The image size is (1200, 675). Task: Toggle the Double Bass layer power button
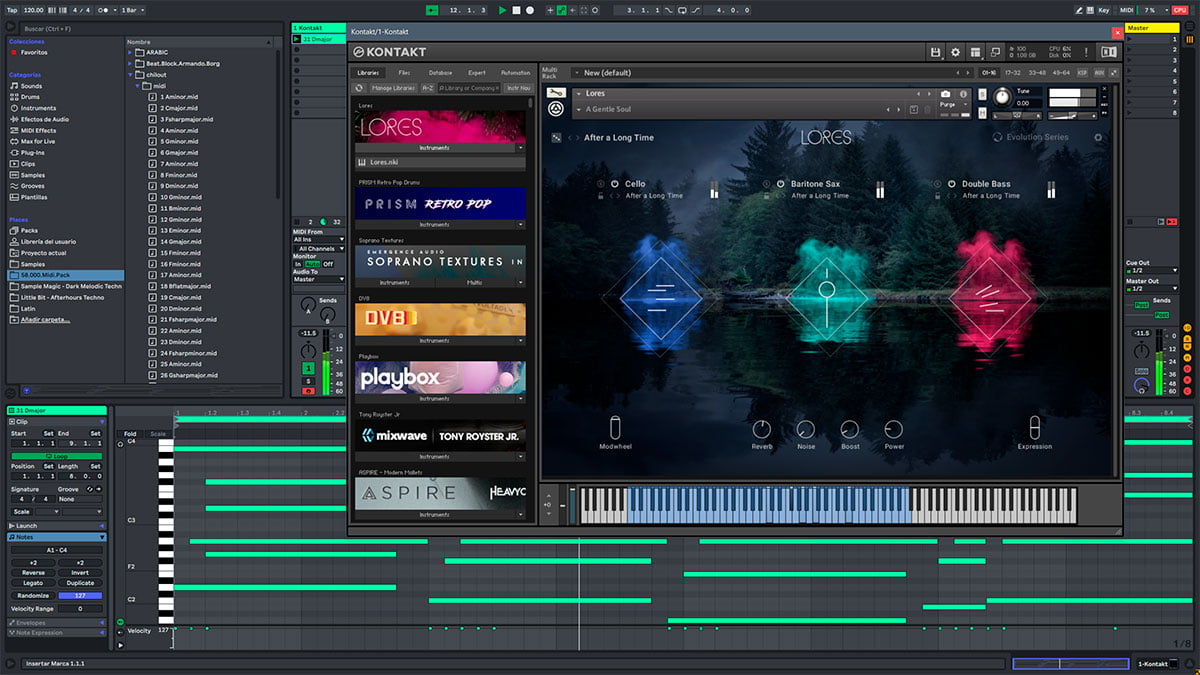tap(950, 184)
